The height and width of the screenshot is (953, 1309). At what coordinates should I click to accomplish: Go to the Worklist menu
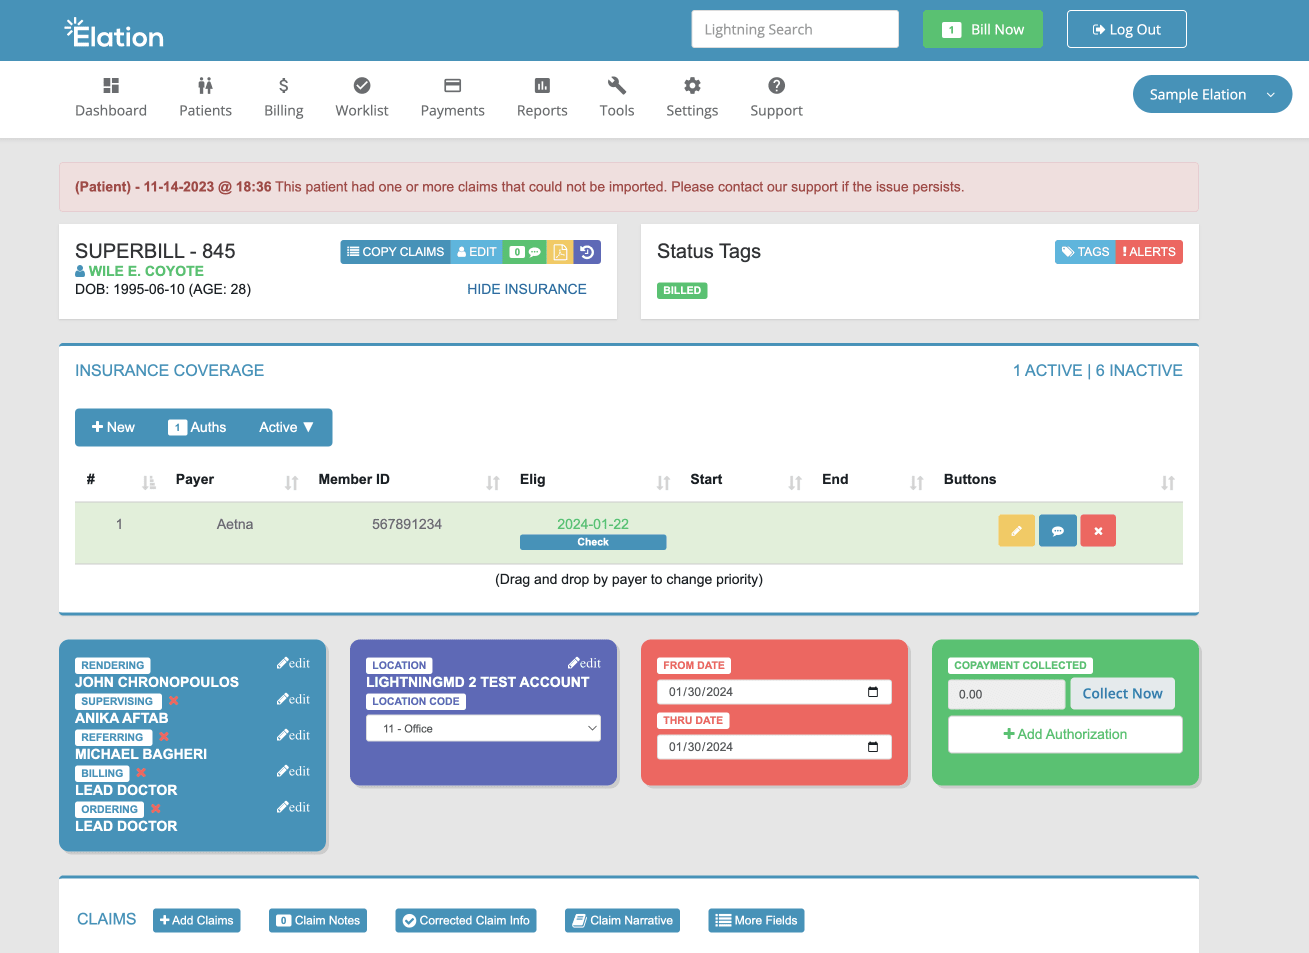point(361,97)
